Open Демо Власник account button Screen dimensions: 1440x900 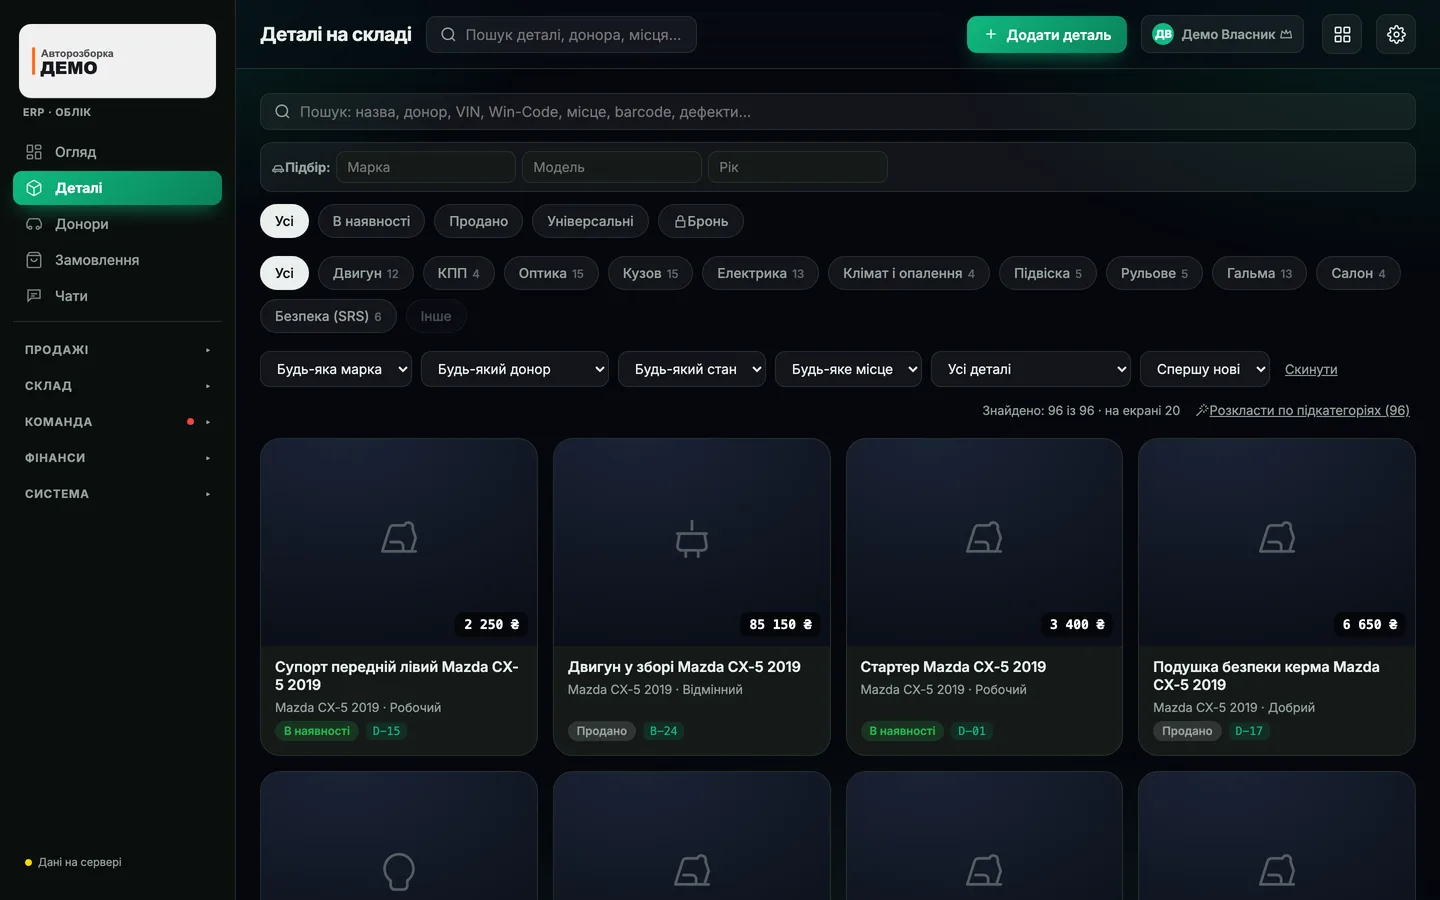tap(1222, 35)
